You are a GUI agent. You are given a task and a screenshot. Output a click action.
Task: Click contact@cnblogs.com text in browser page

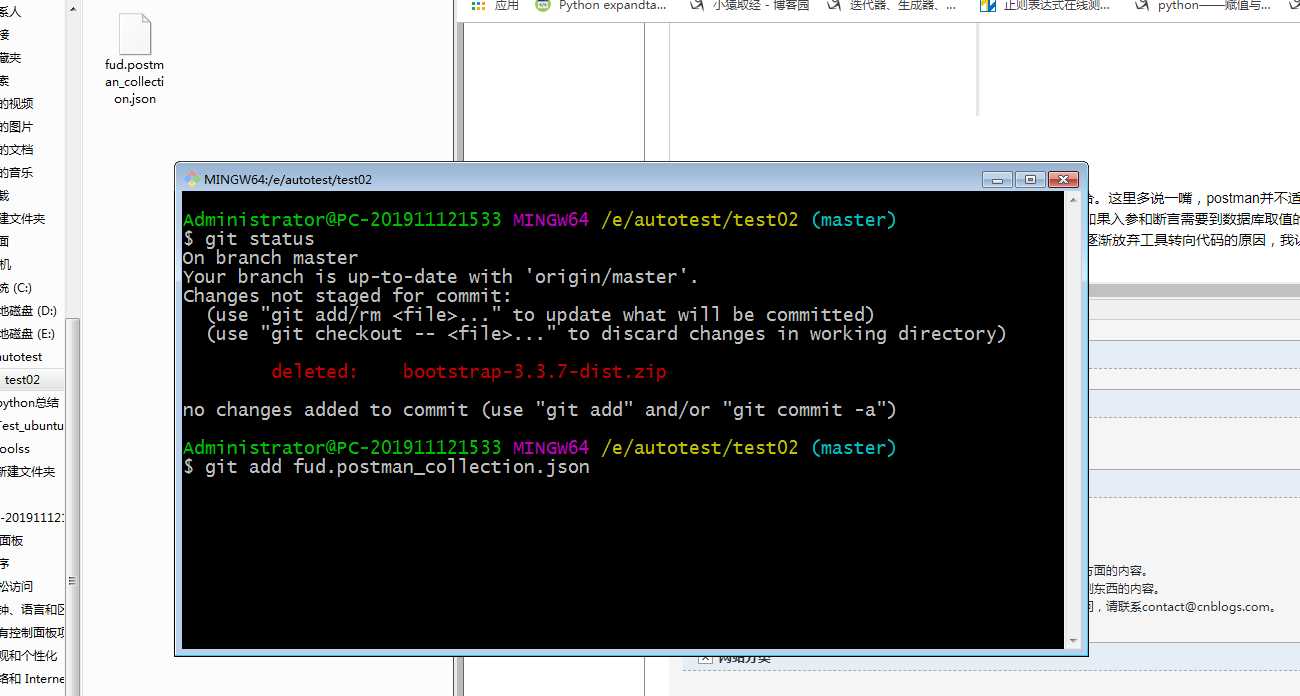1206,606
